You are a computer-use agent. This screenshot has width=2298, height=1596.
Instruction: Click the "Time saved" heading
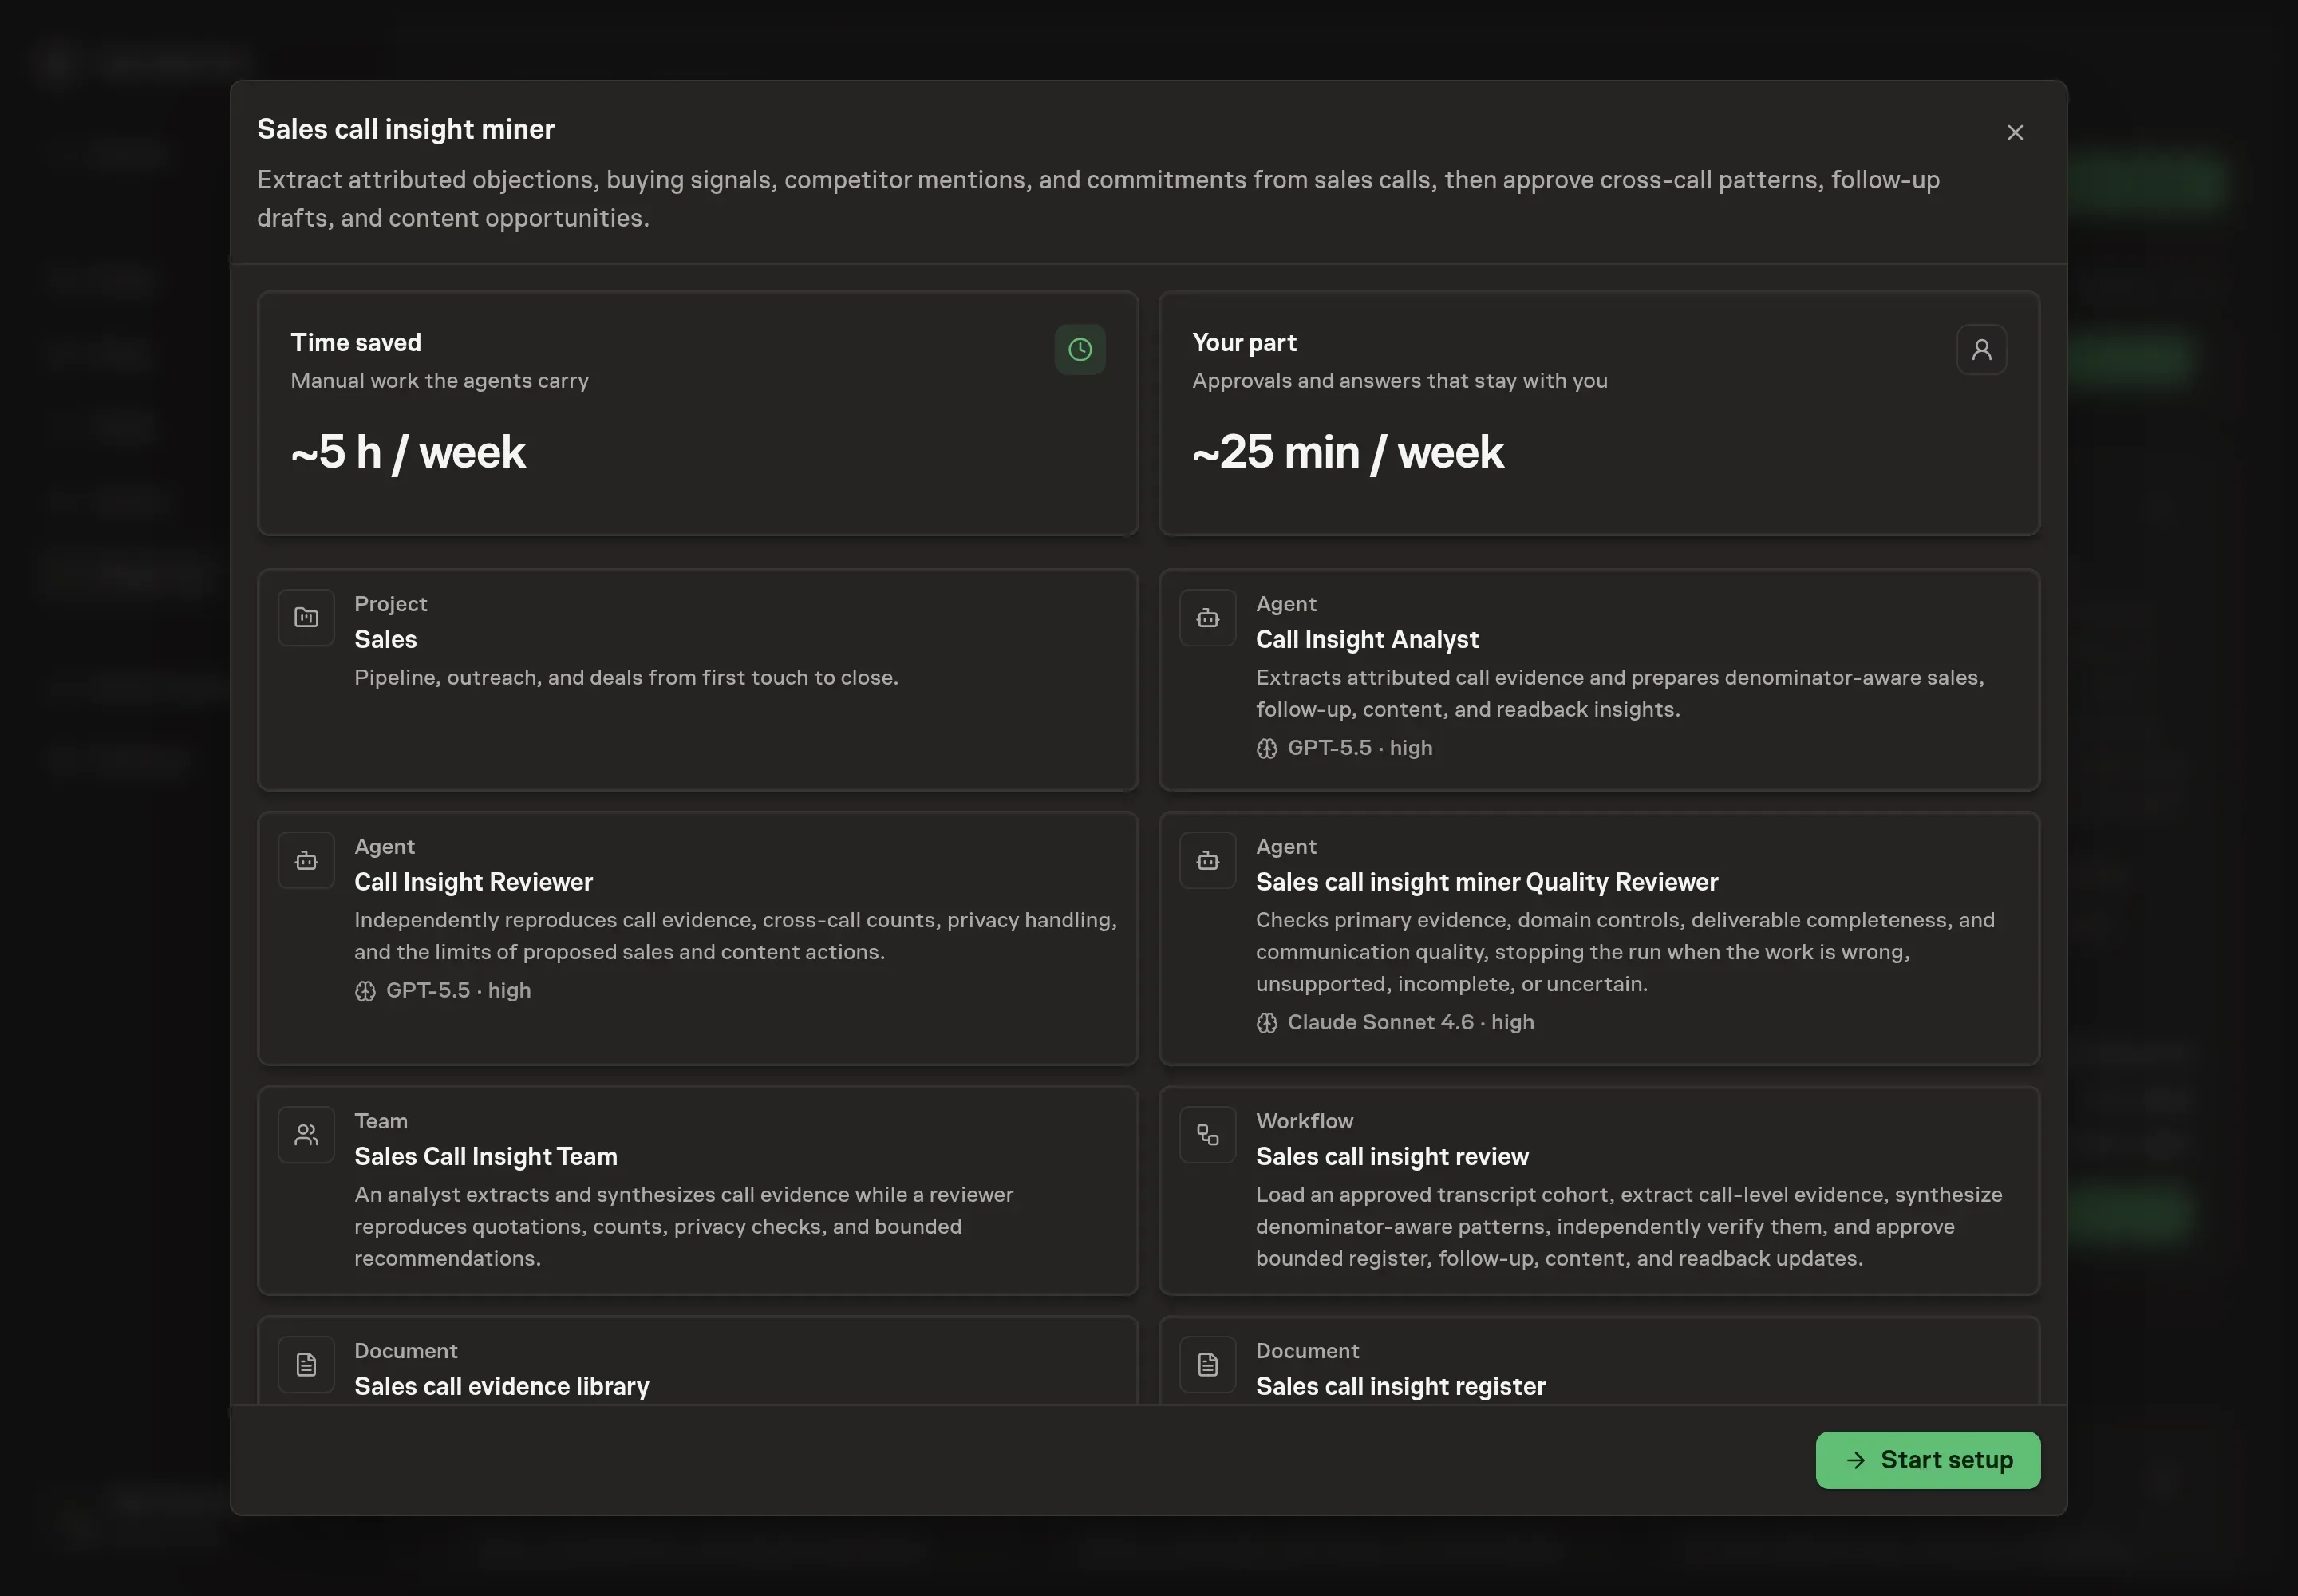click(x=356, y=343)
